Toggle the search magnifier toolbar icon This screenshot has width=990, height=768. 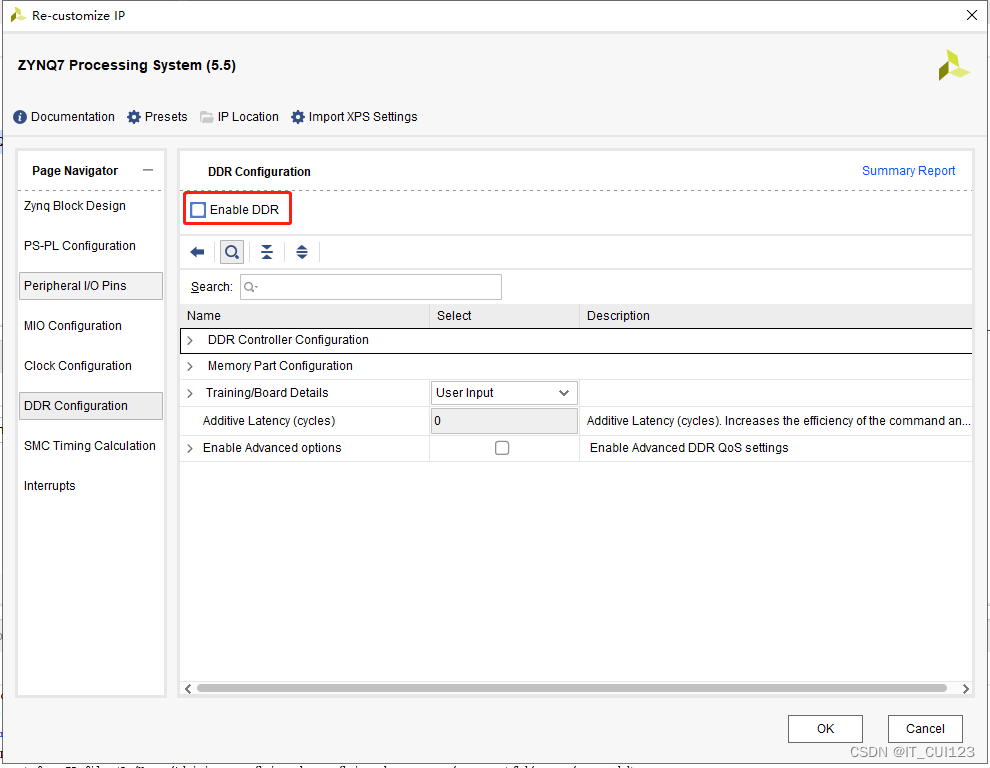(232, 252)
